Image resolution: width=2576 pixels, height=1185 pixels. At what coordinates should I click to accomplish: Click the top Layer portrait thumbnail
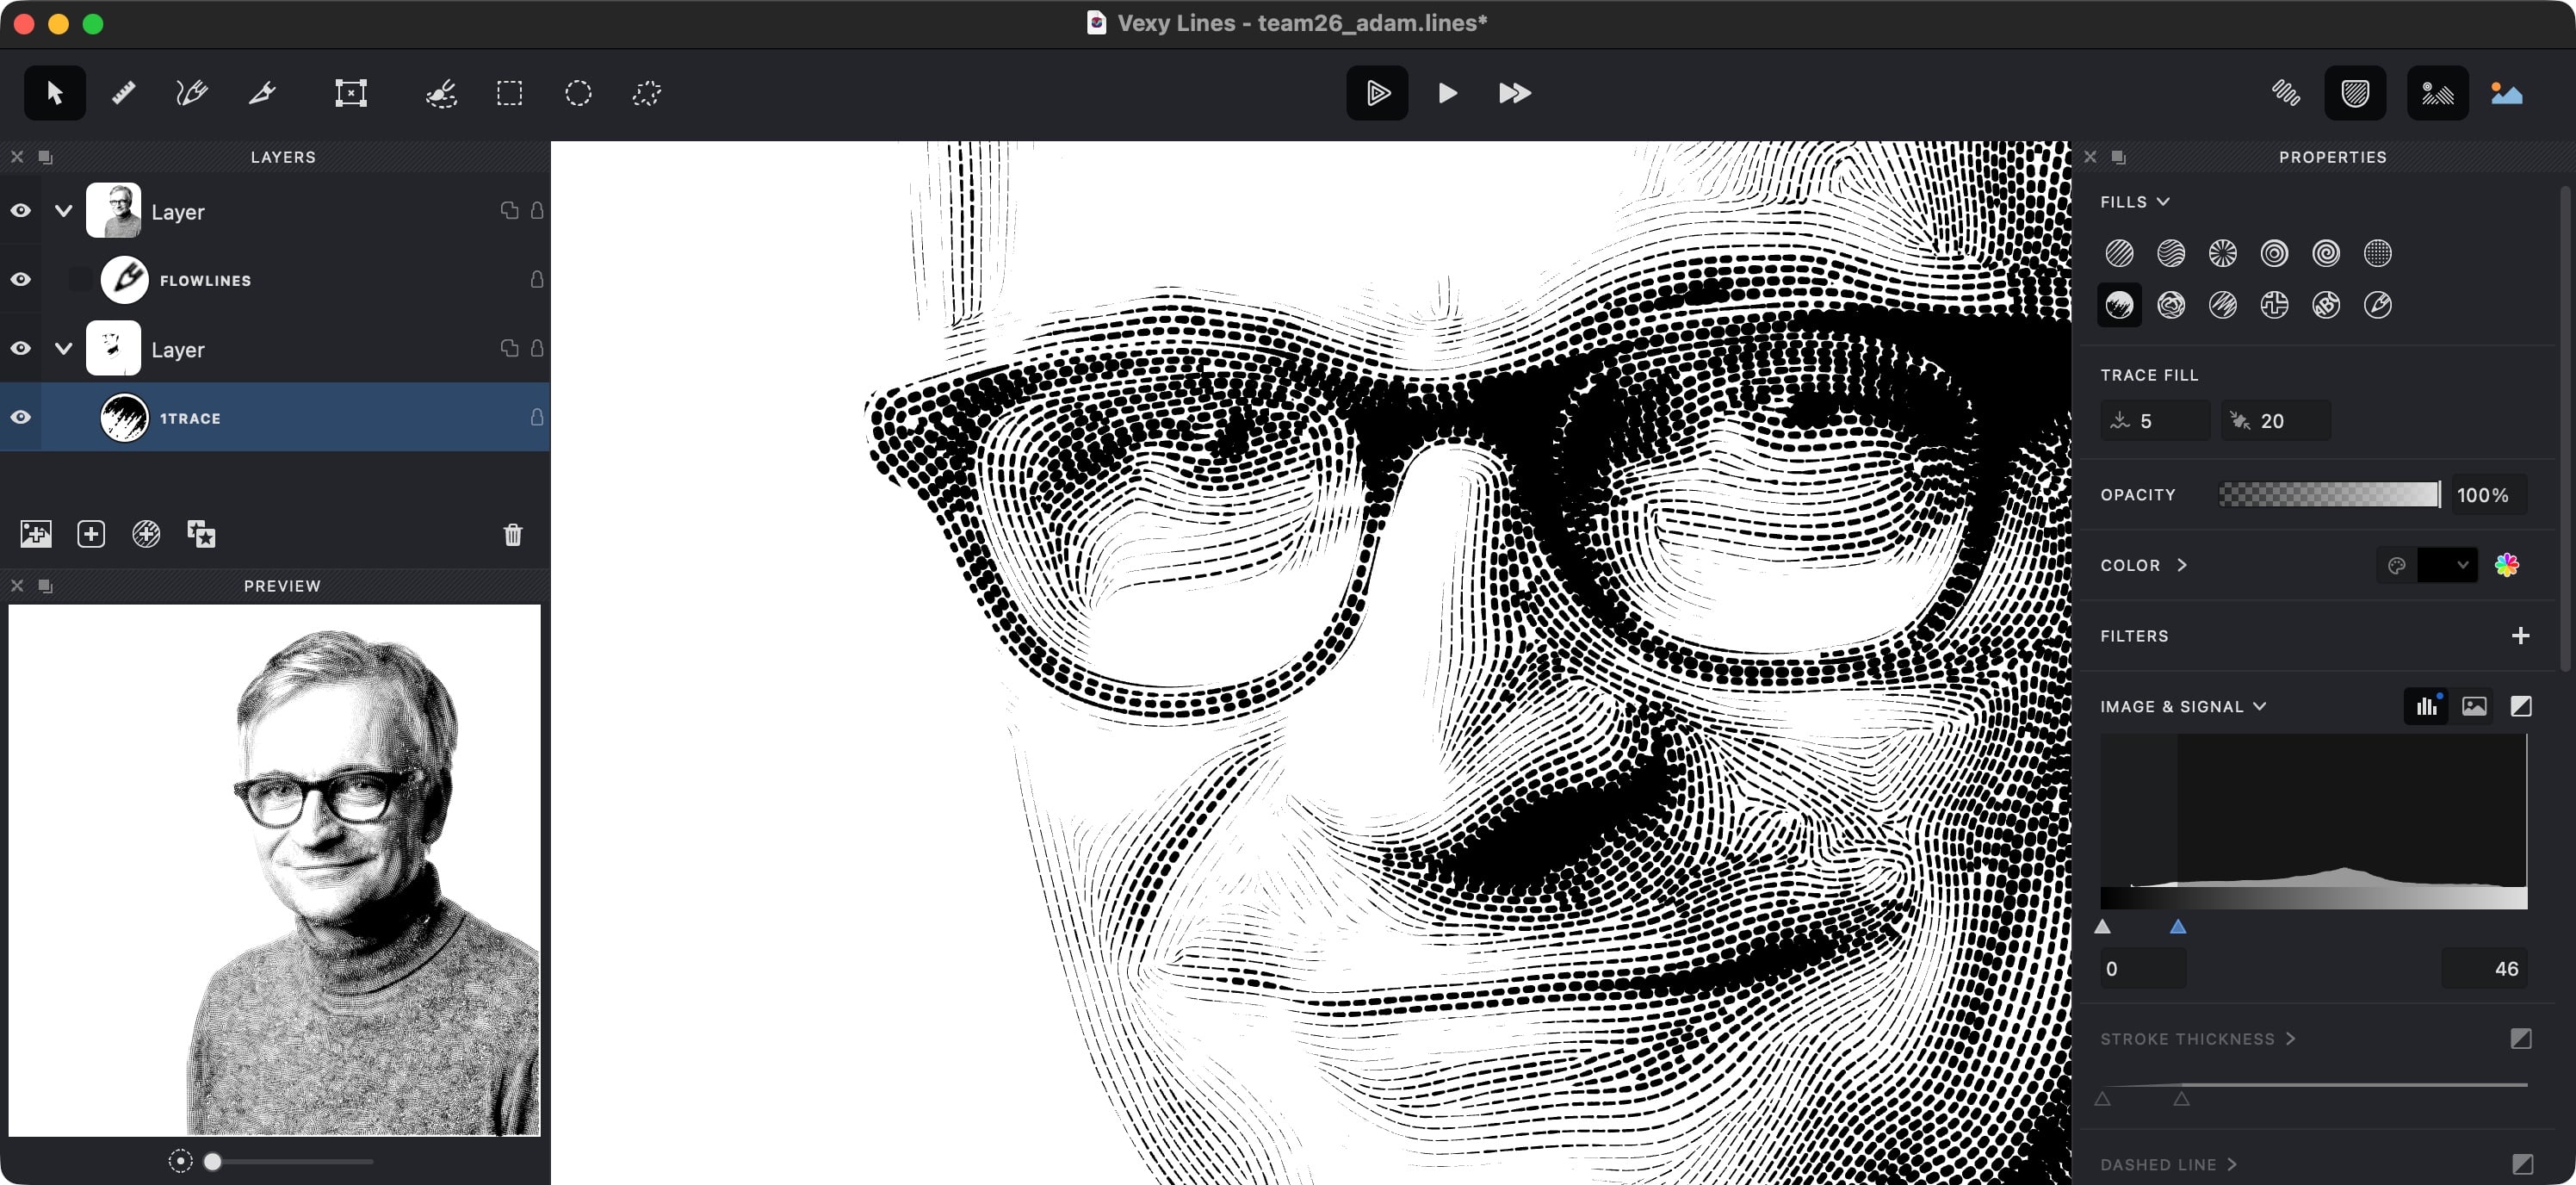point(113,210)
